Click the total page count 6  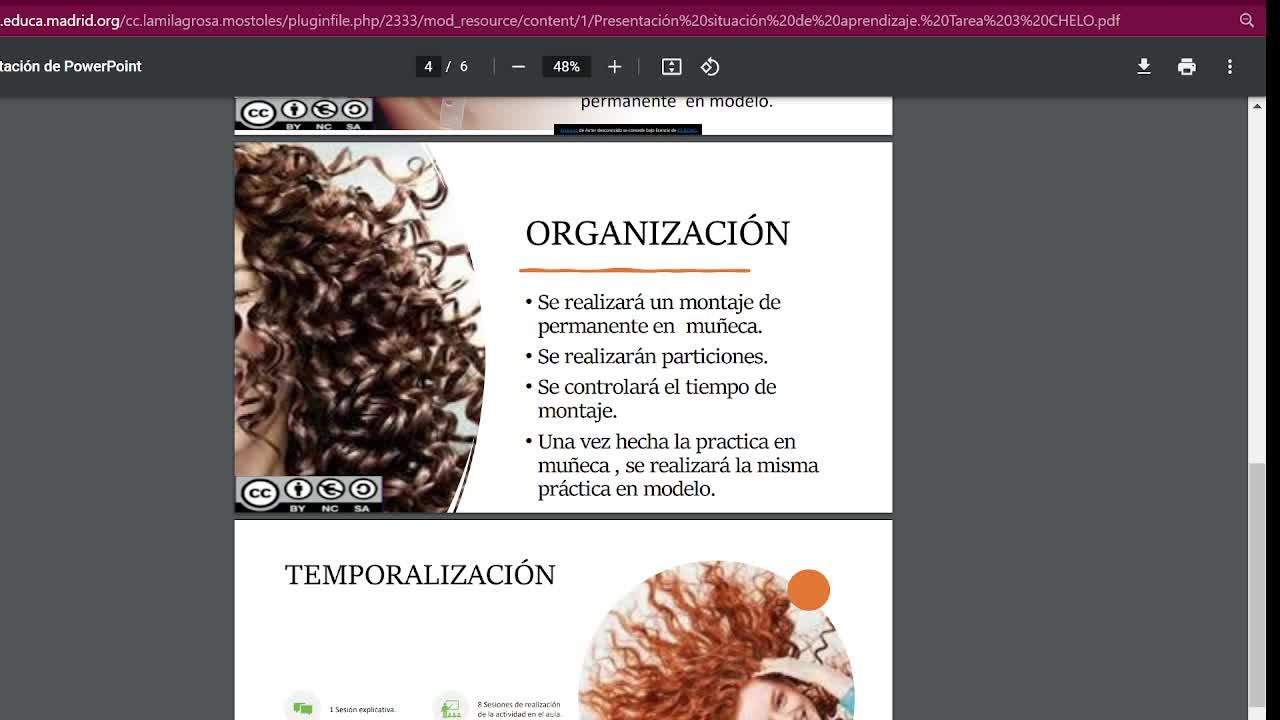pyautogui.click(x=463, y=66)
